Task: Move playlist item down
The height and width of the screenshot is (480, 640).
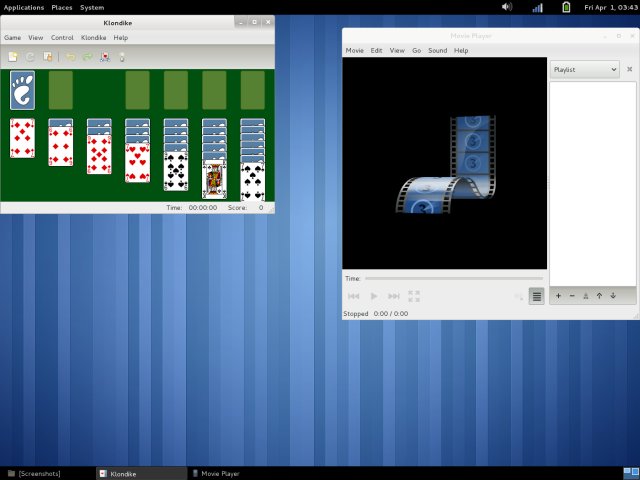Action: (613, 296)
